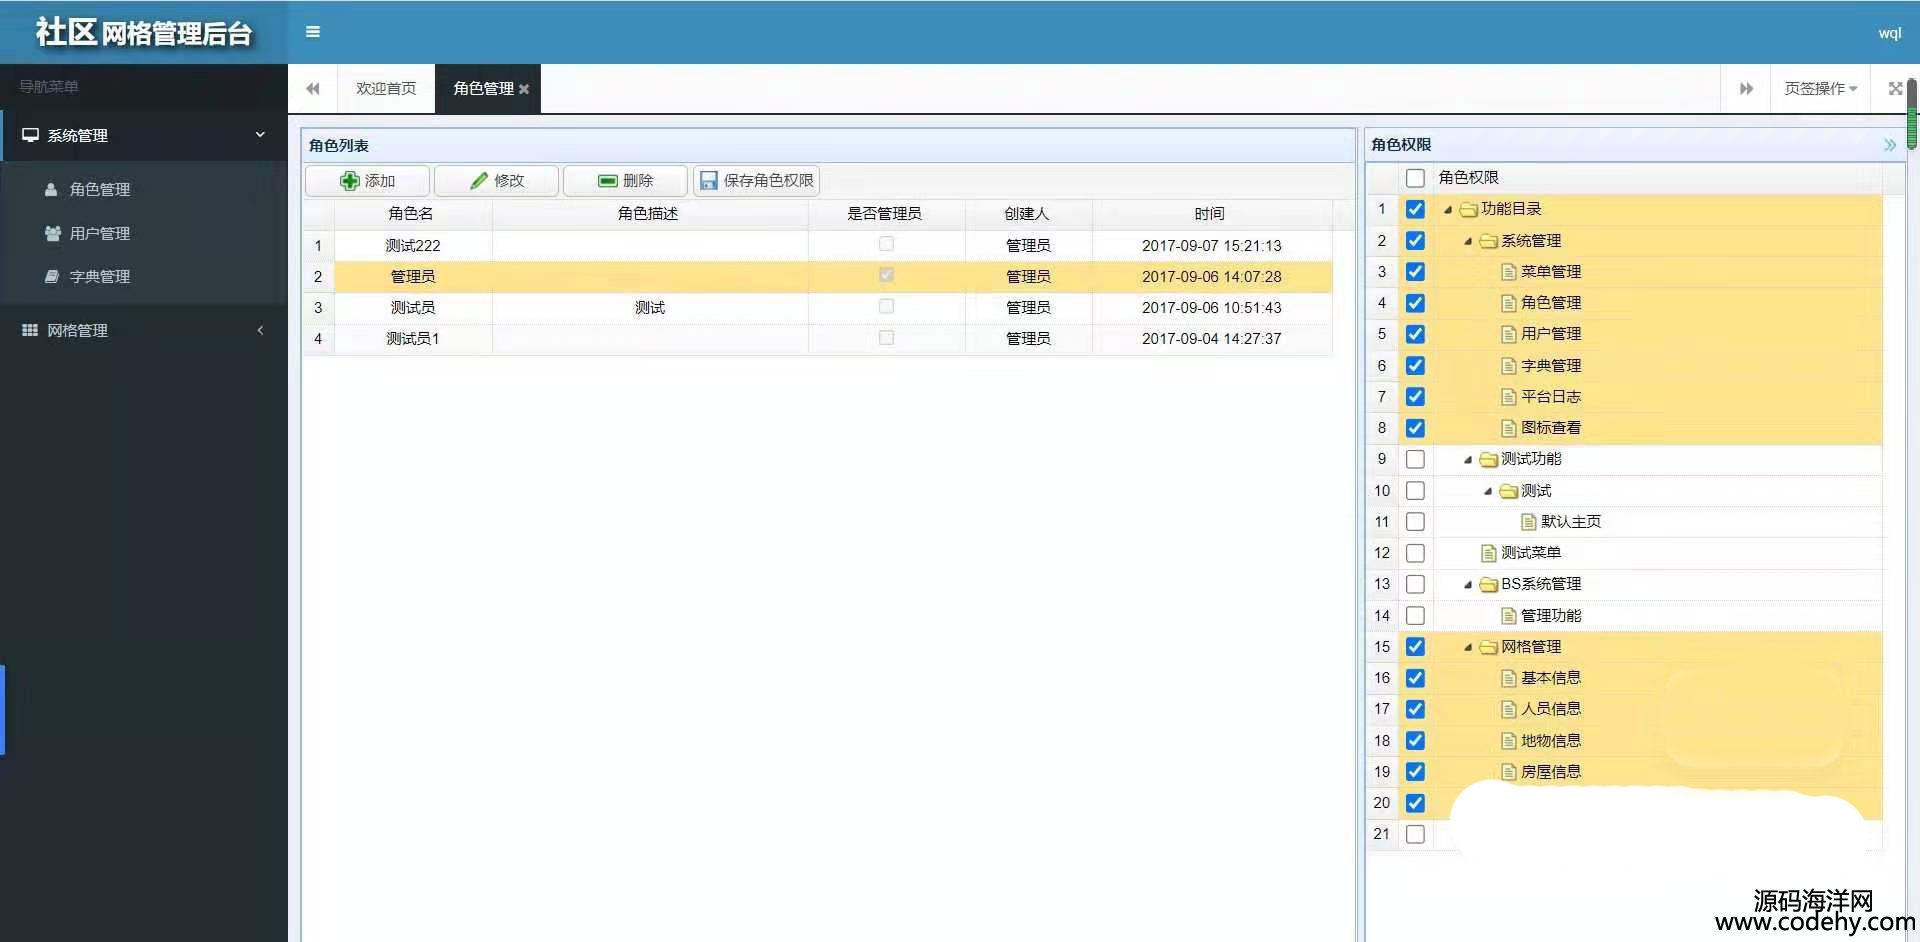This screenshot has height=942, width=1920.
Task: Click the 社区网格管理后台 logo title
Action: coord(144,32)
